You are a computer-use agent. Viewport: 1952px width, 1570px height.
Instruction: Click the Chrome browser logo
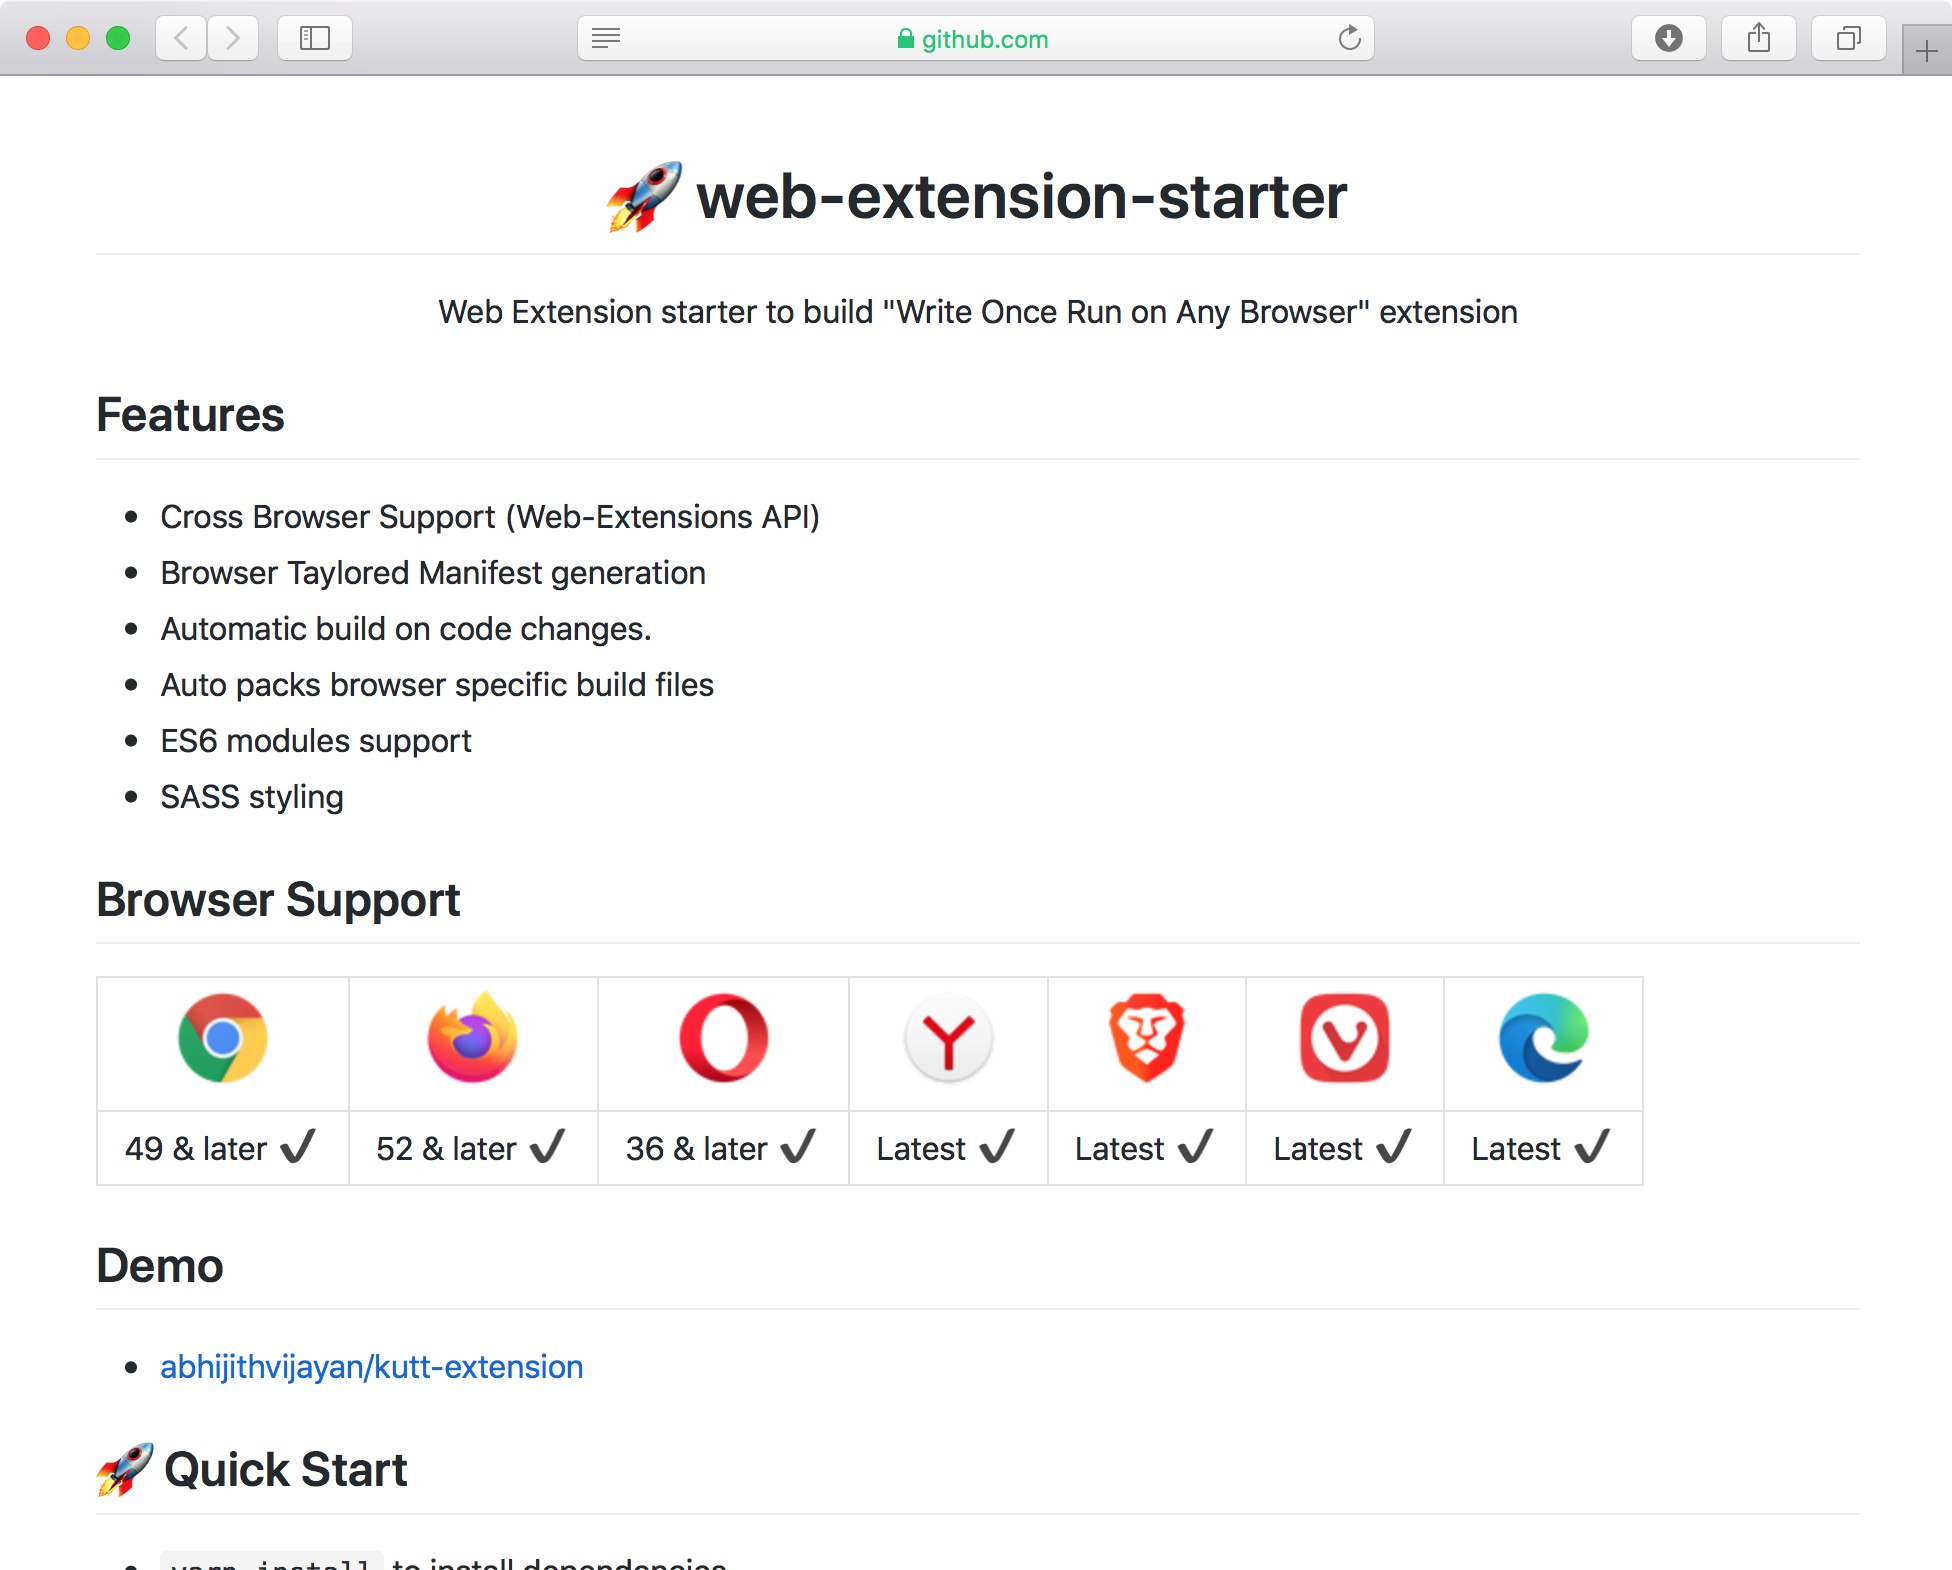pyautogui.click(x=223, y=1038)
